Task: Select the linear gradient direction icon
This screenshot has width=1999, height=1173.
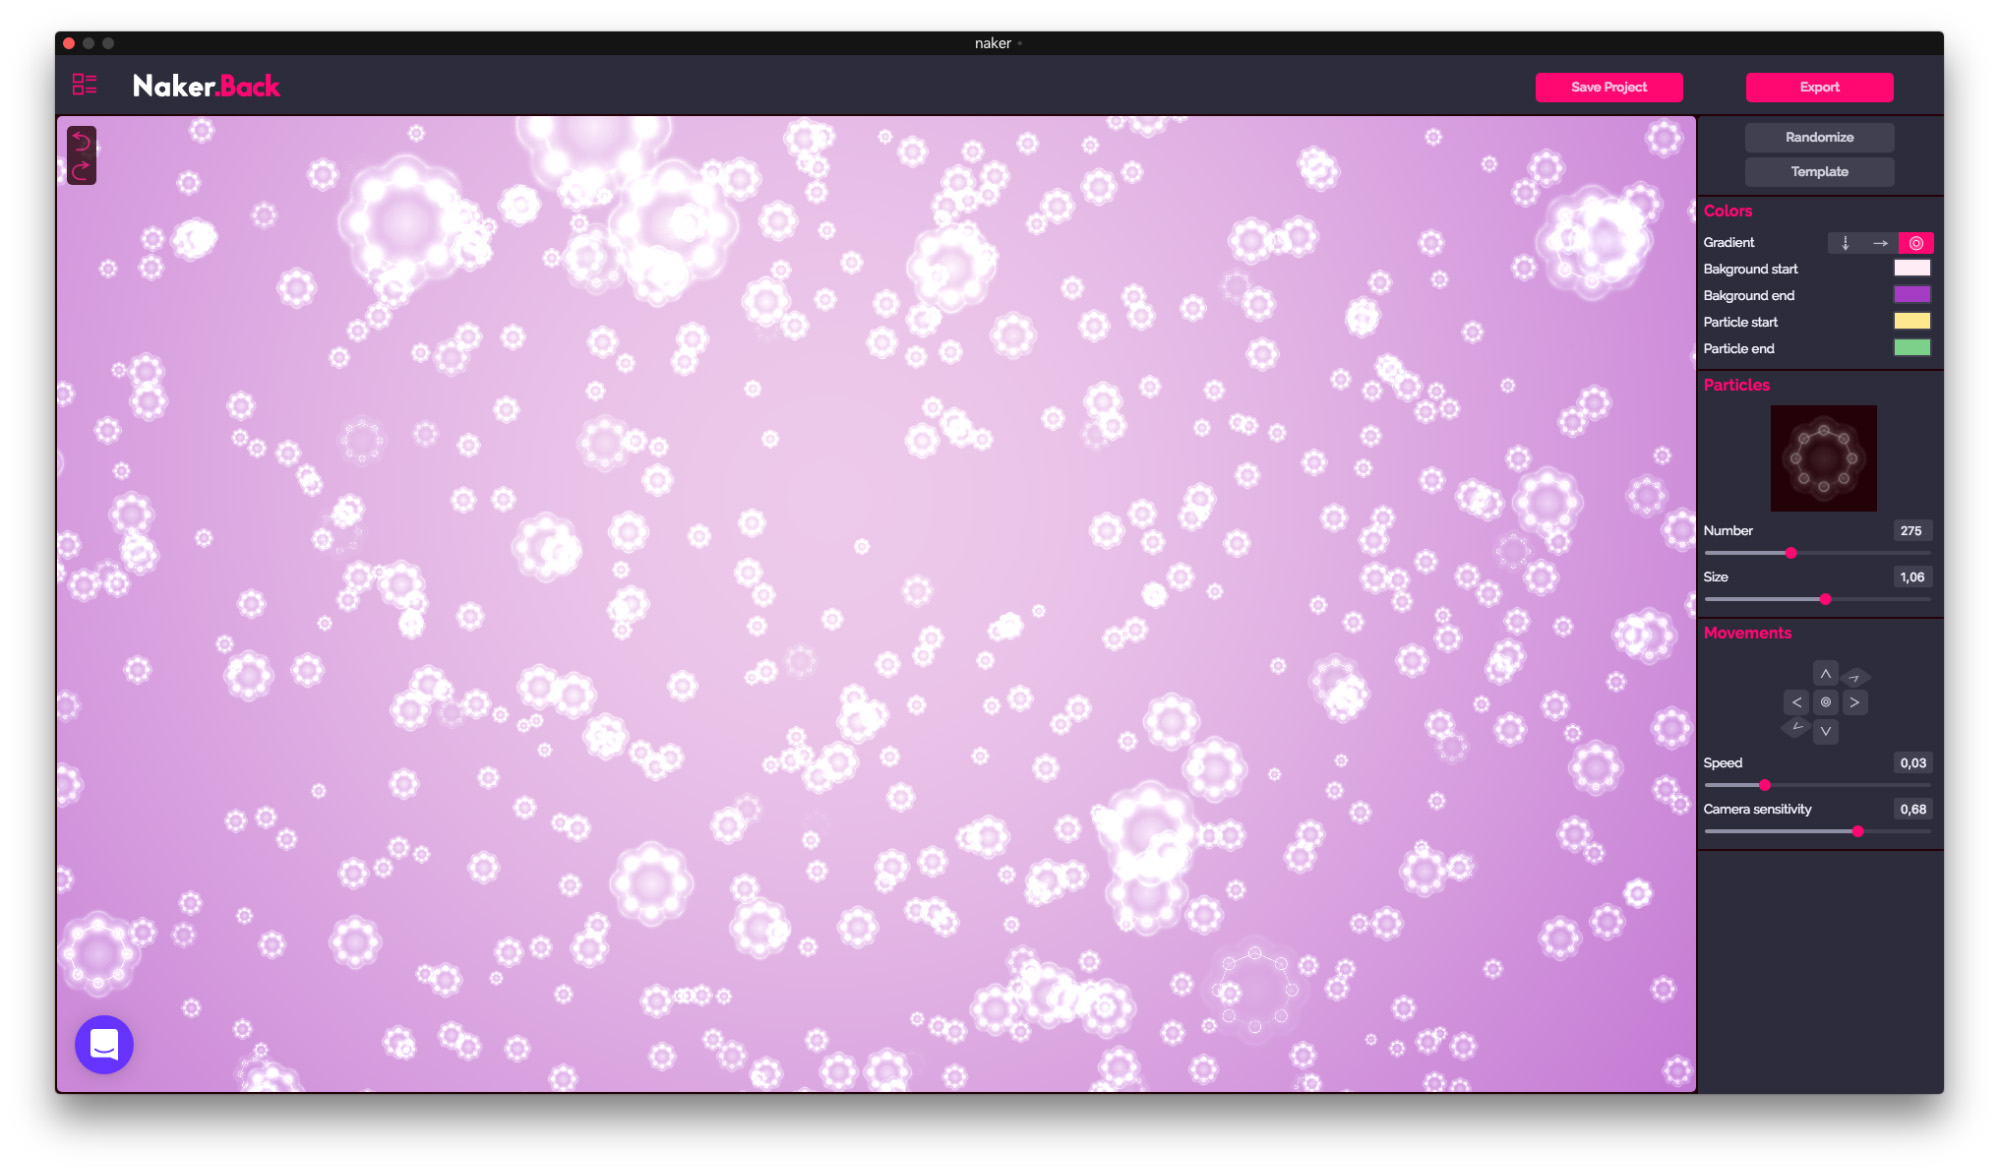Action: (x=1880, y=243)
